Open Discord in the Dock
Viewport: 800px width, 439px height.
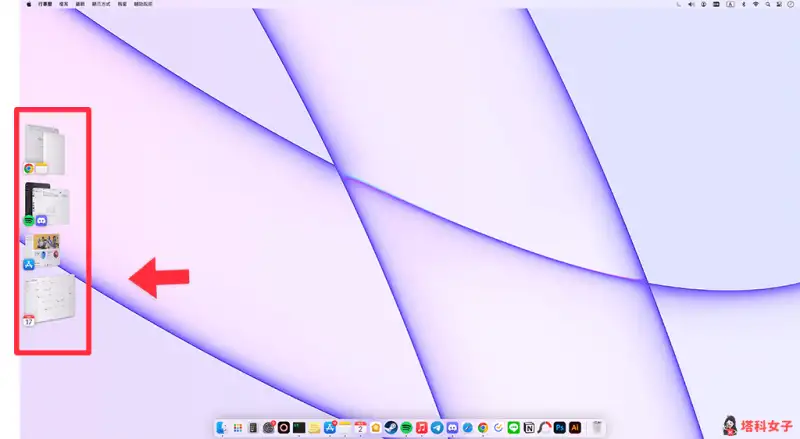pos(453,427)
